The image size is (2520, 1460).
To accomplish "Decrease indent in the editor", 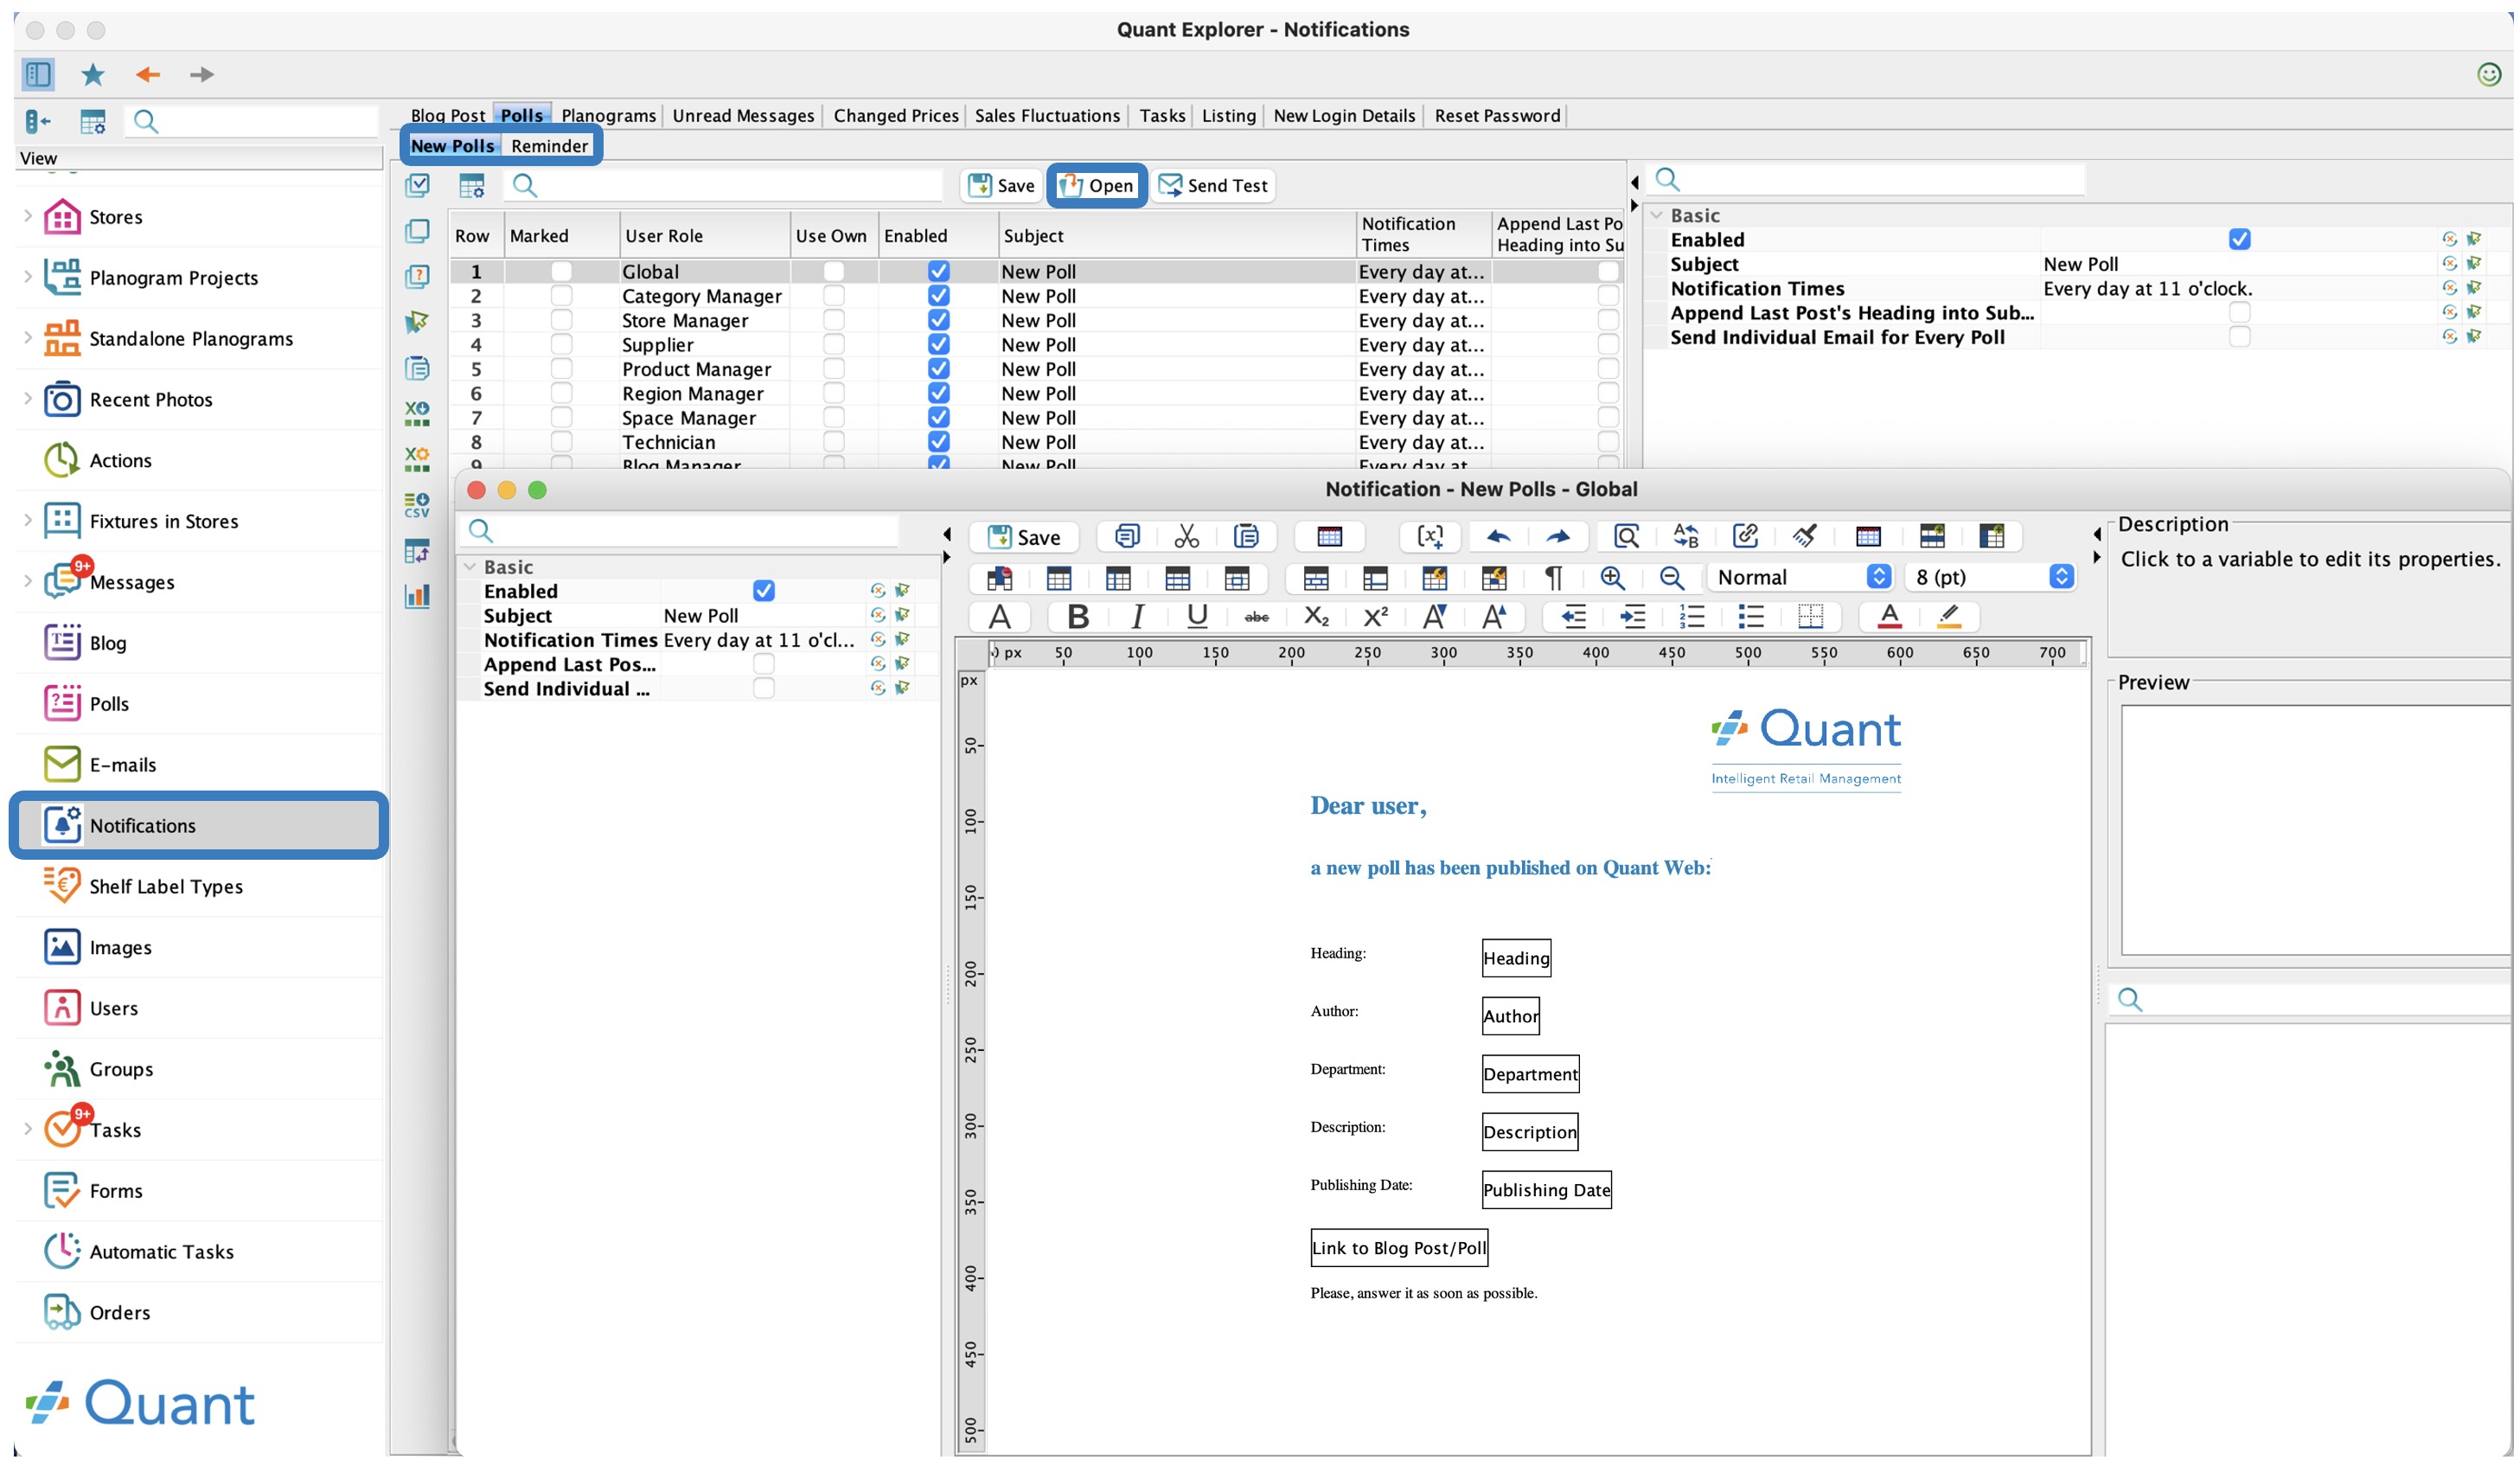I will point(1573,616).
